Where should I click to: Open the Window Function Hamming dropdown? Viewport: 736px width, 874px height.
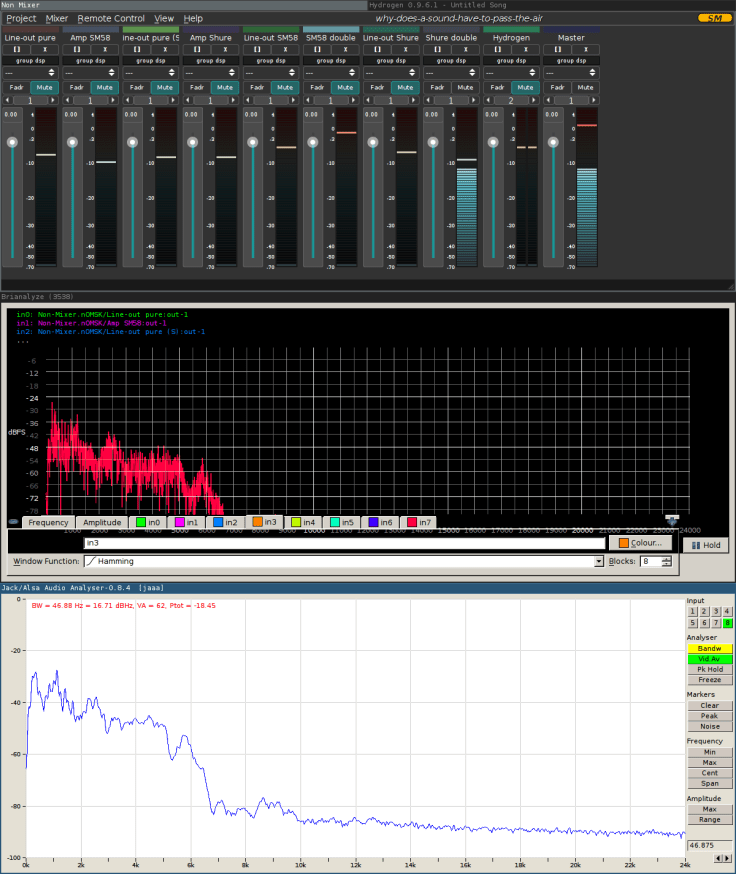point(598,562)
